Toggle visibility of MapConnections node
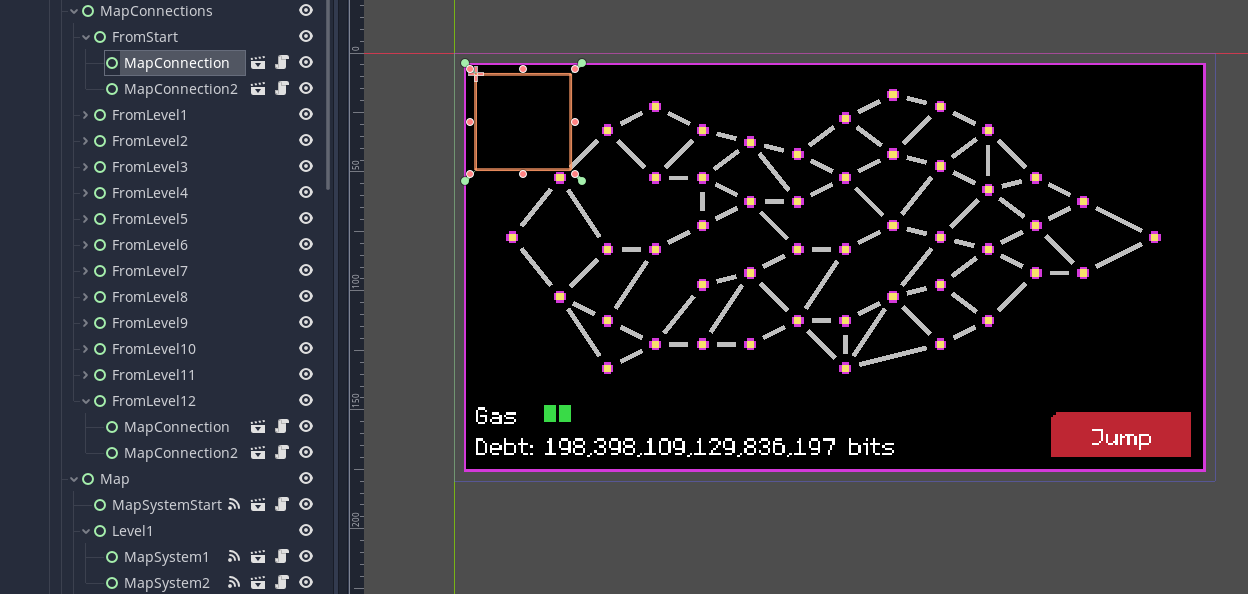 pyautogui.click(x=306, y=11)
